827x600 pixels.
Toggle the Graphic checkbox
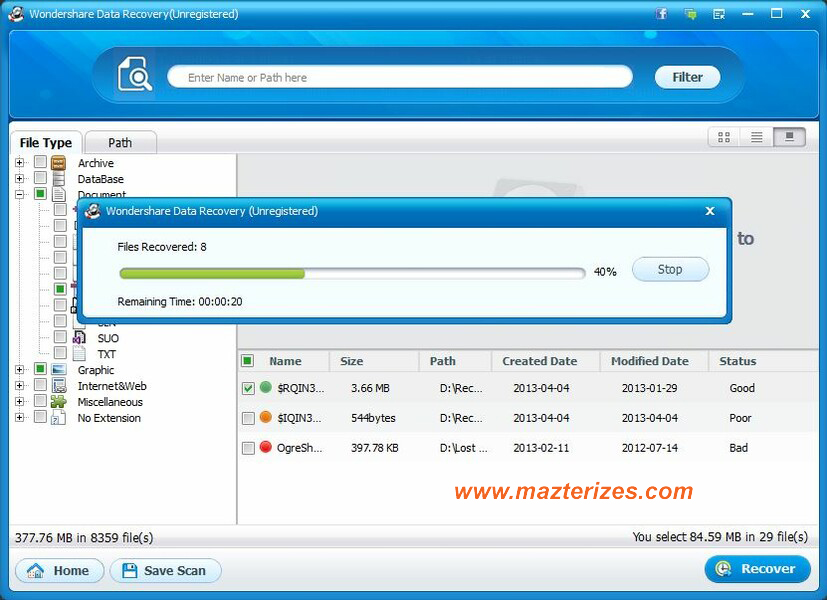tap(40, 369)
